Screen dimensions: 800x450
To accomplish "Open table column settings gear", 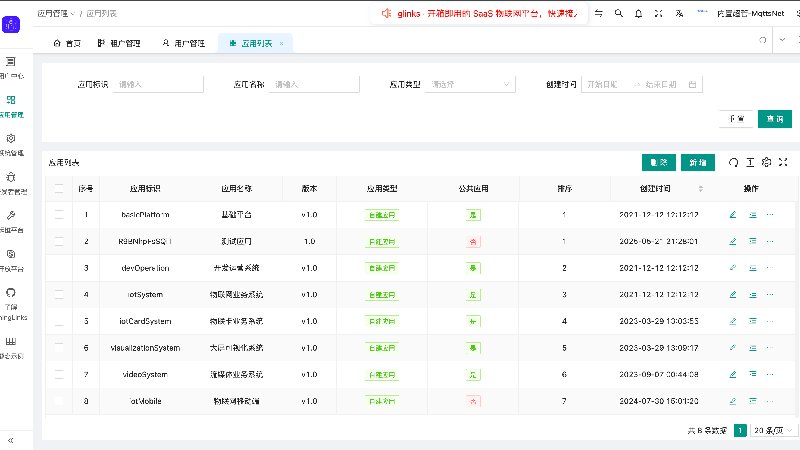I will tap(766, 162).
